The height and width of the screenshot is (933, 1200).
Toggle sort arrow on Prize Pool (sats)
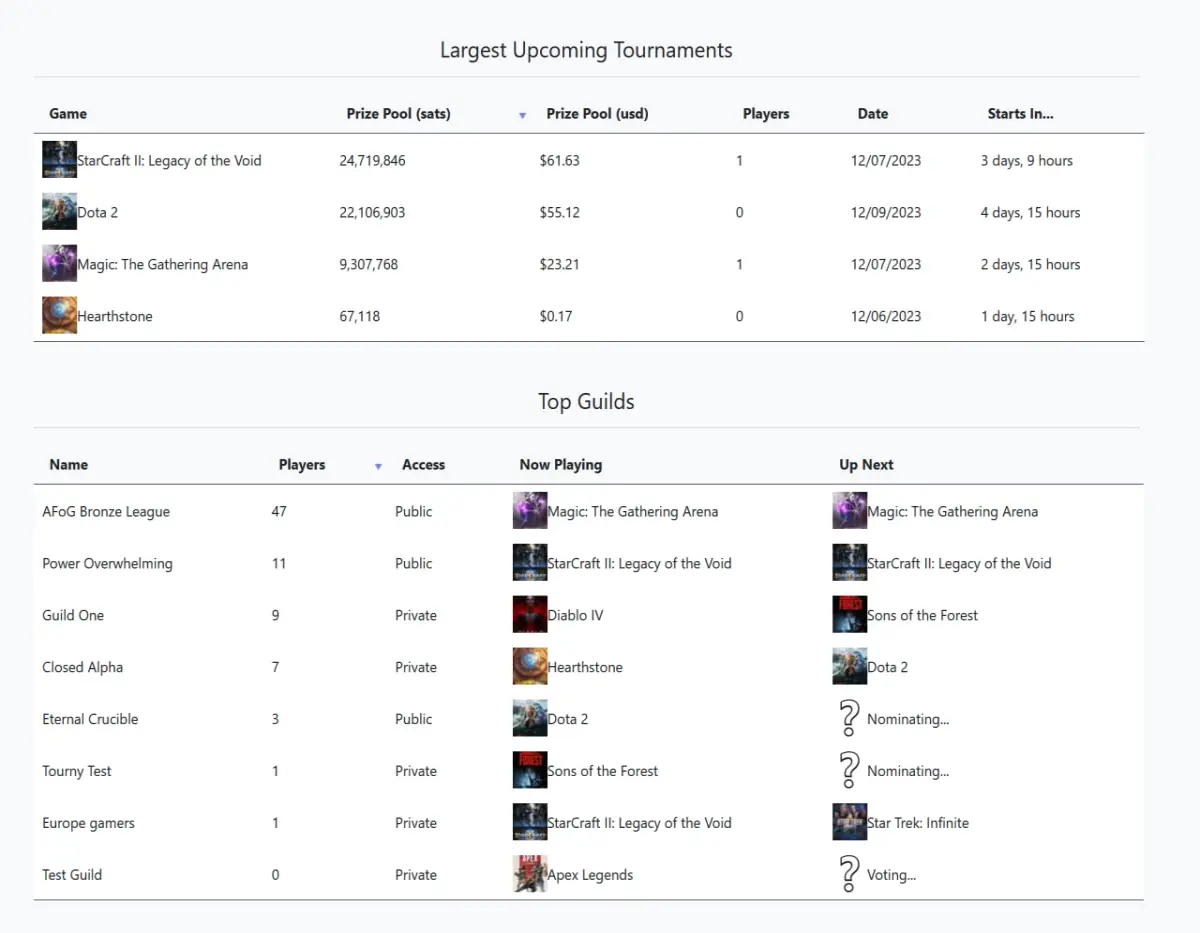[522, 116]
